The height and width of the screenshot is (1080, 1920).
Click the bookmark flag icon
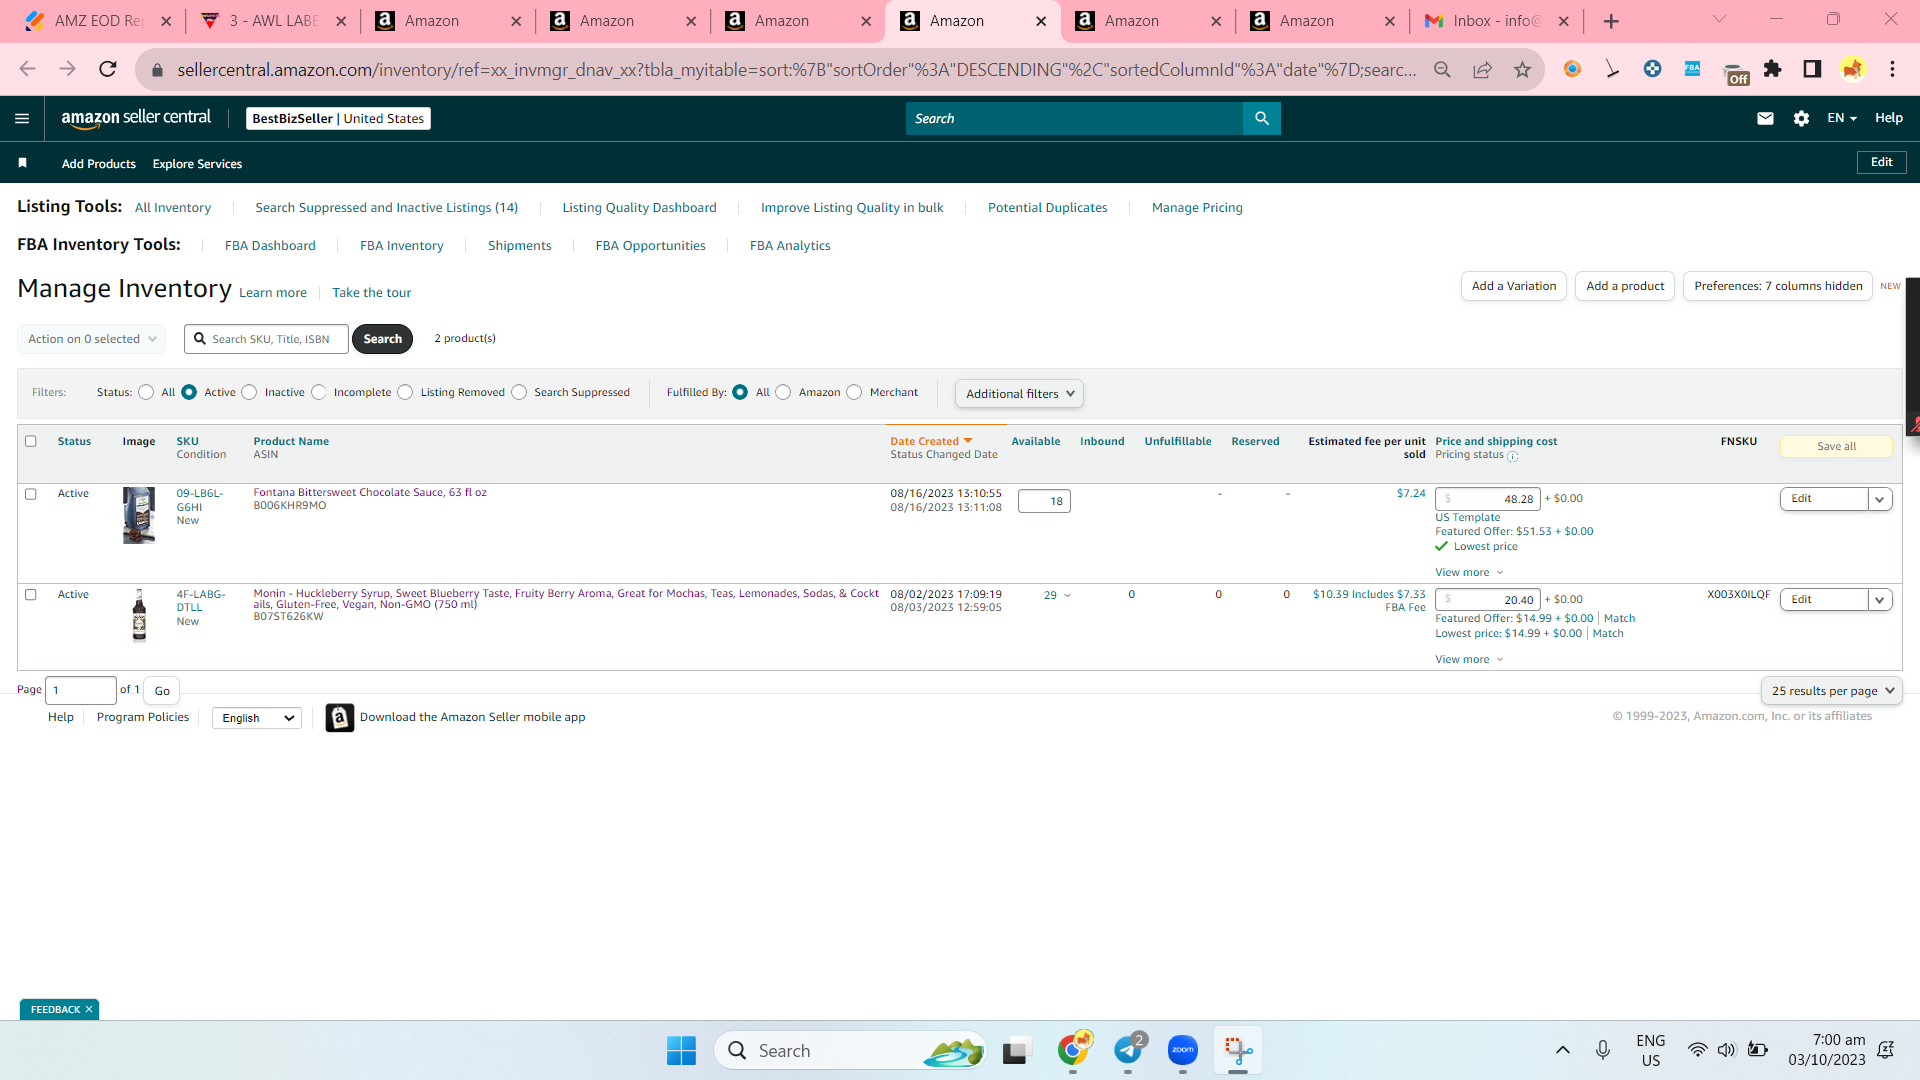[22, 163]
